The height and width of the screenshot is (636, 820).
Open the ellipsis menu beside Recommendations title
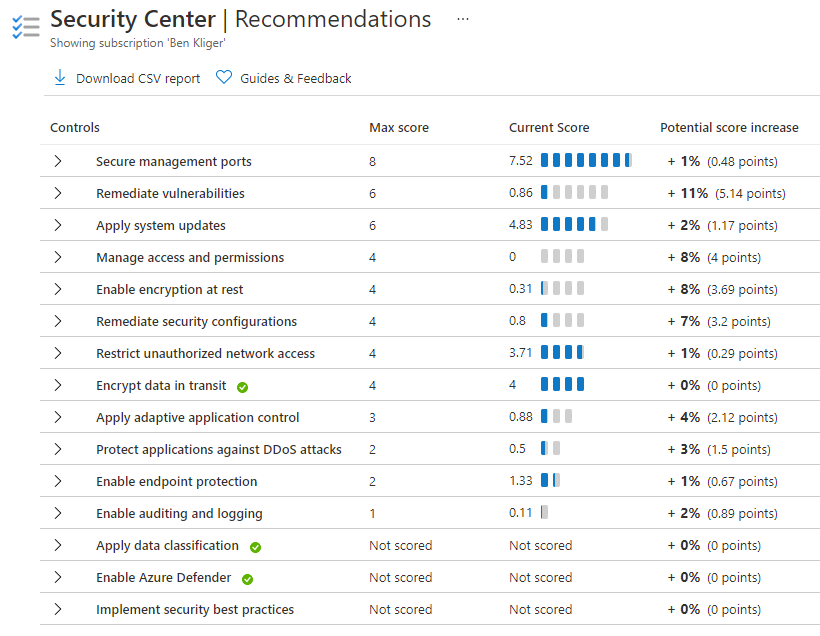[462, 19]
